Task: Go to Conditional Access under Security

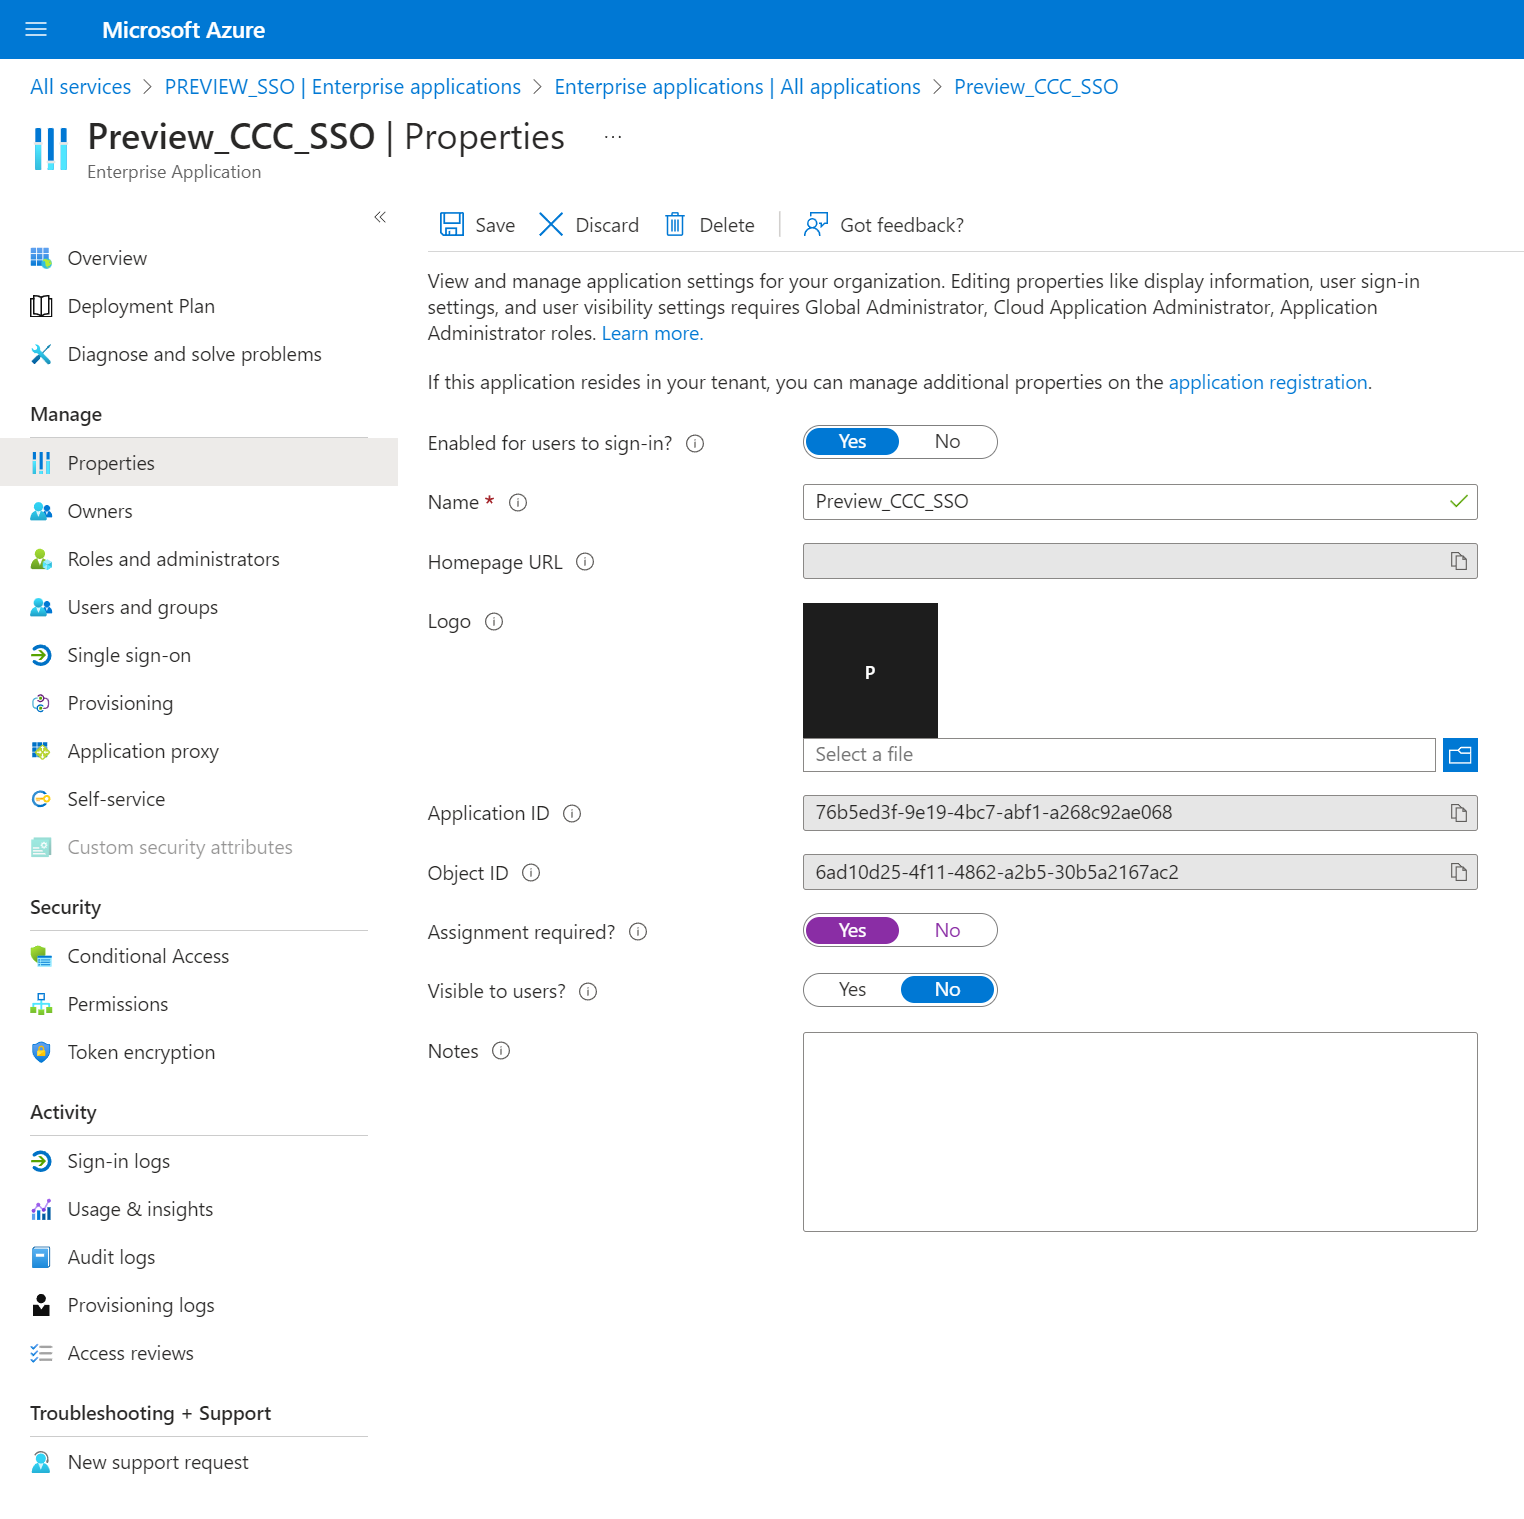Action: tap(148, 956)
